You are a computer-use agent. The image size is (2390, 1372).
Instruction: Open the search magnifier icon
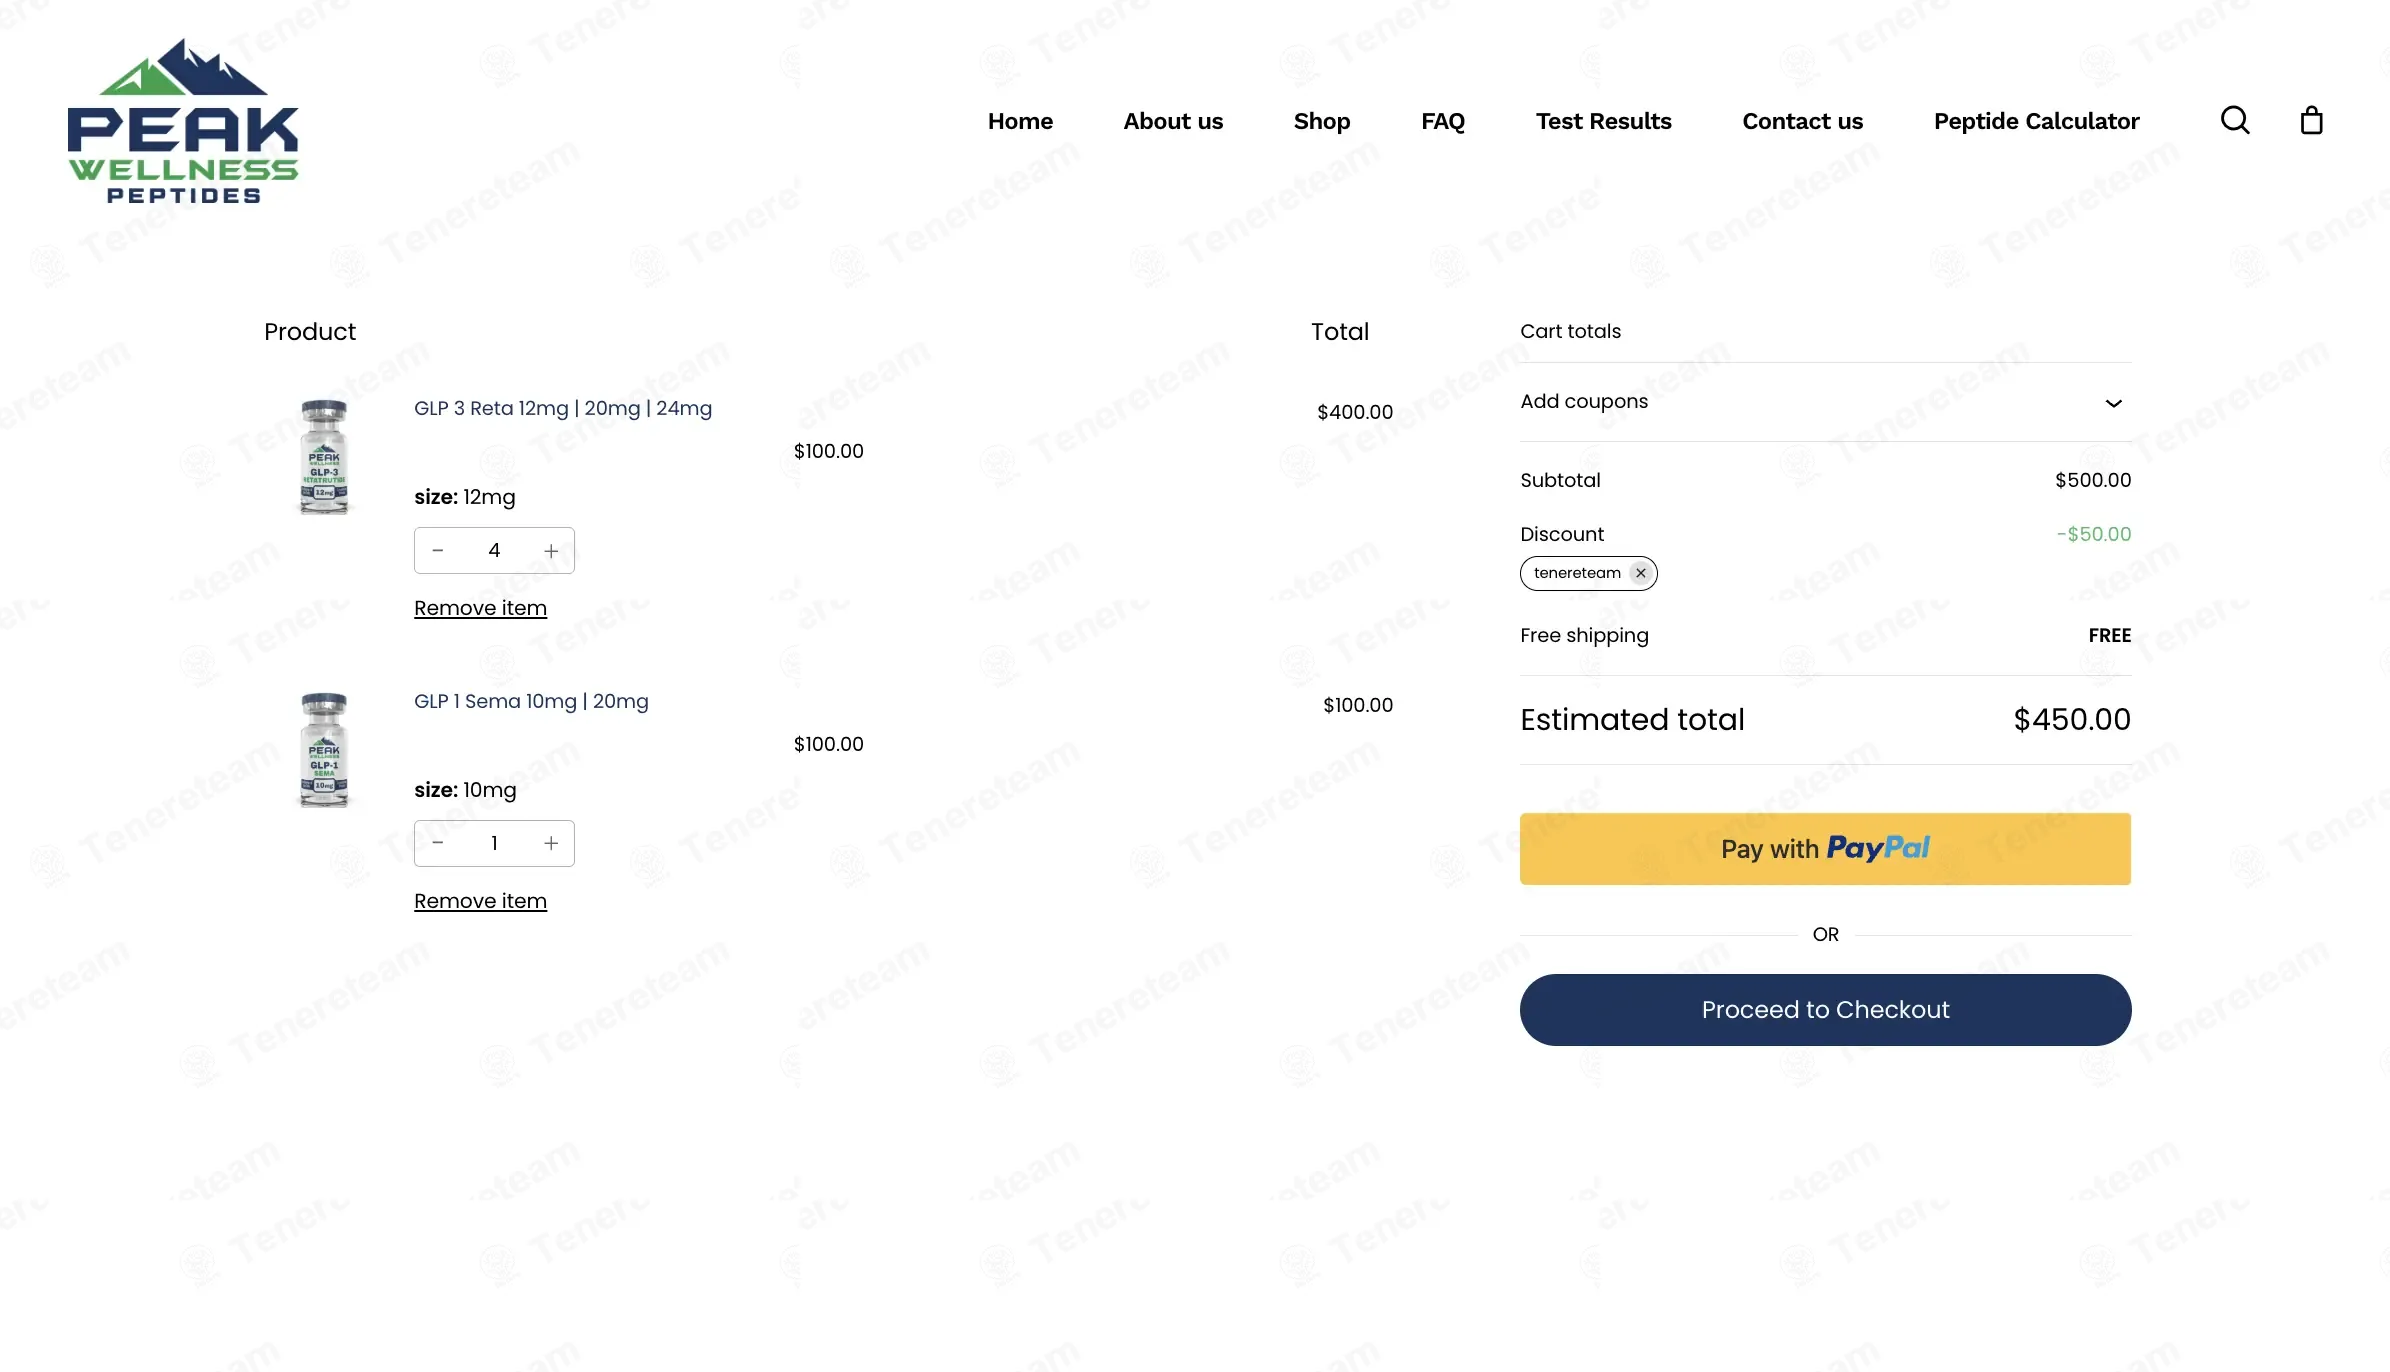(2235, 121)
